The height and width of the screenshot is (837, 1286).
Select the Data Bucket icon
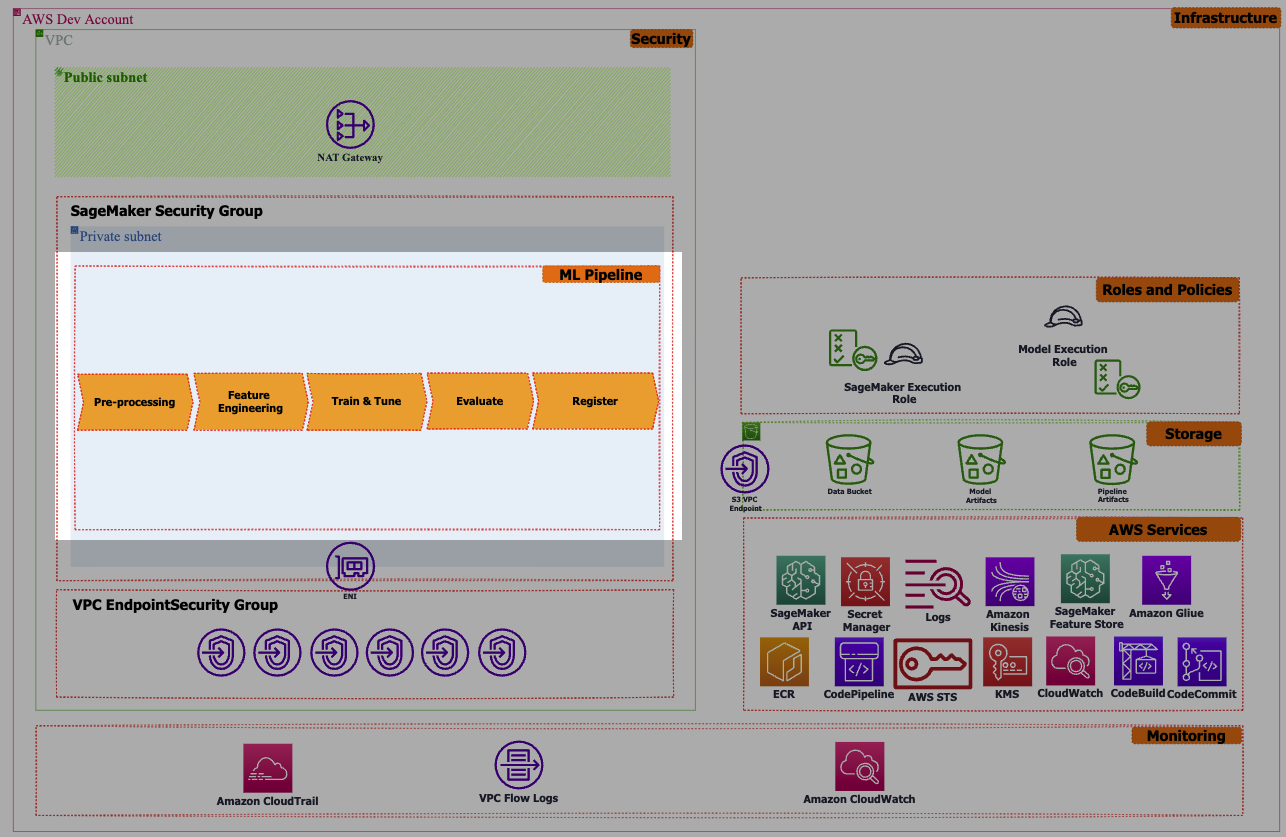click(x=849, y=460)
